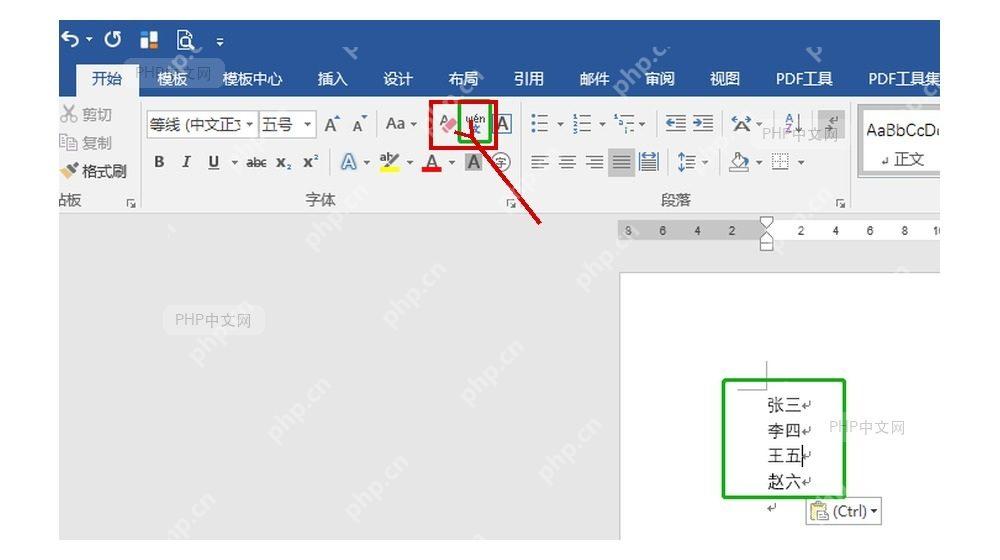The height and width of the screenshot is (560, 1000).
Task: Open Customize Quick Access Toolbar dropdown
Action: 220,42
